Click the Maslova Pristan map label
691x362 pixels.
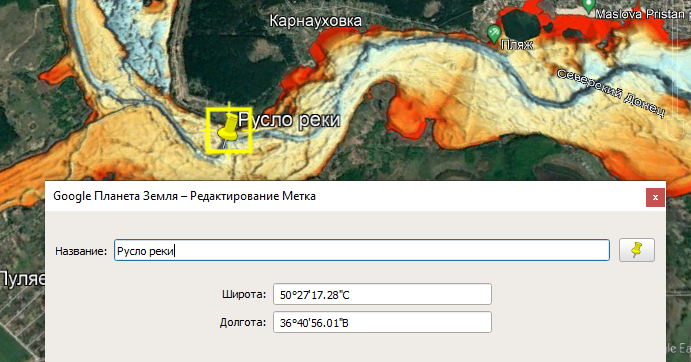coord(640,14)
